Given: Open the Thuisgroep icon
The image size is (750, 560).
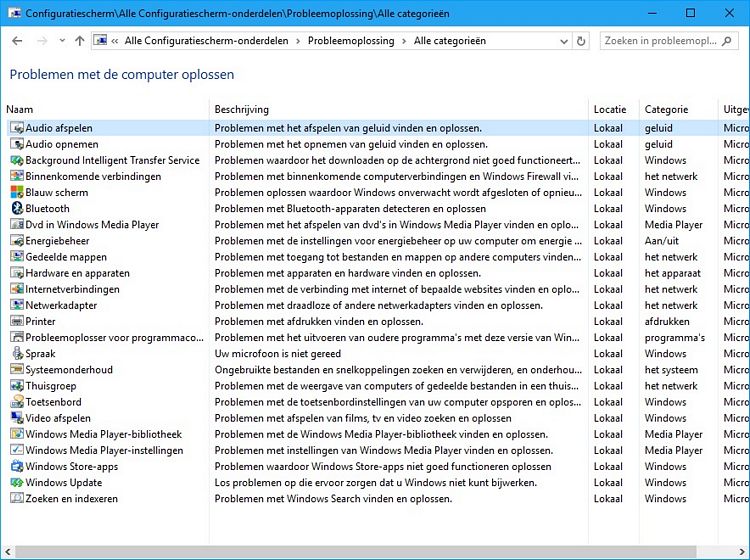Looking at the screenshot, I should pos(17,385).
